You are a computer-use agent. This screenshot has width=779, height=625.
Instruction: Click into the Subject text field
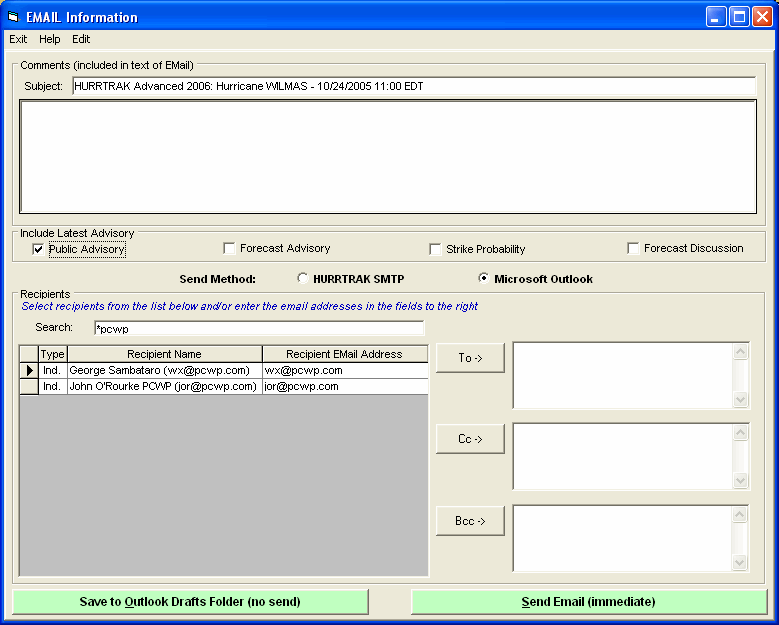413,86
